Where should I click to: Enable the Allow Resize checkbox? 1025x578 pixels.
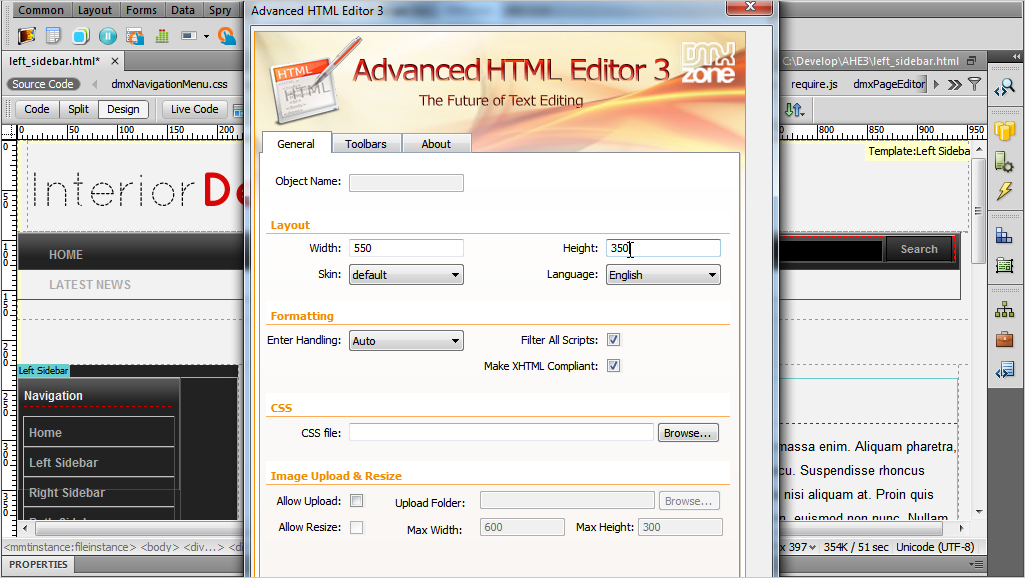pos(356,527)
